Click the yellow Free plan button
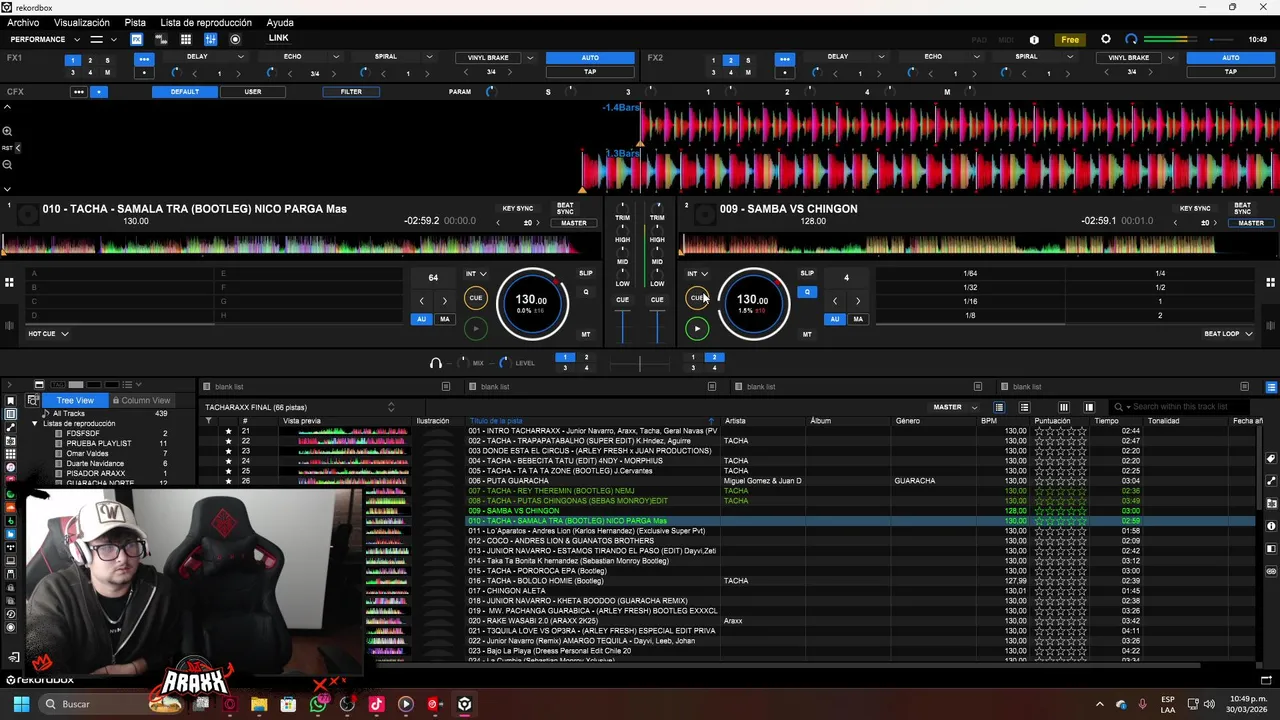Screen dimensions: 1280x720 pos(1070,40)
